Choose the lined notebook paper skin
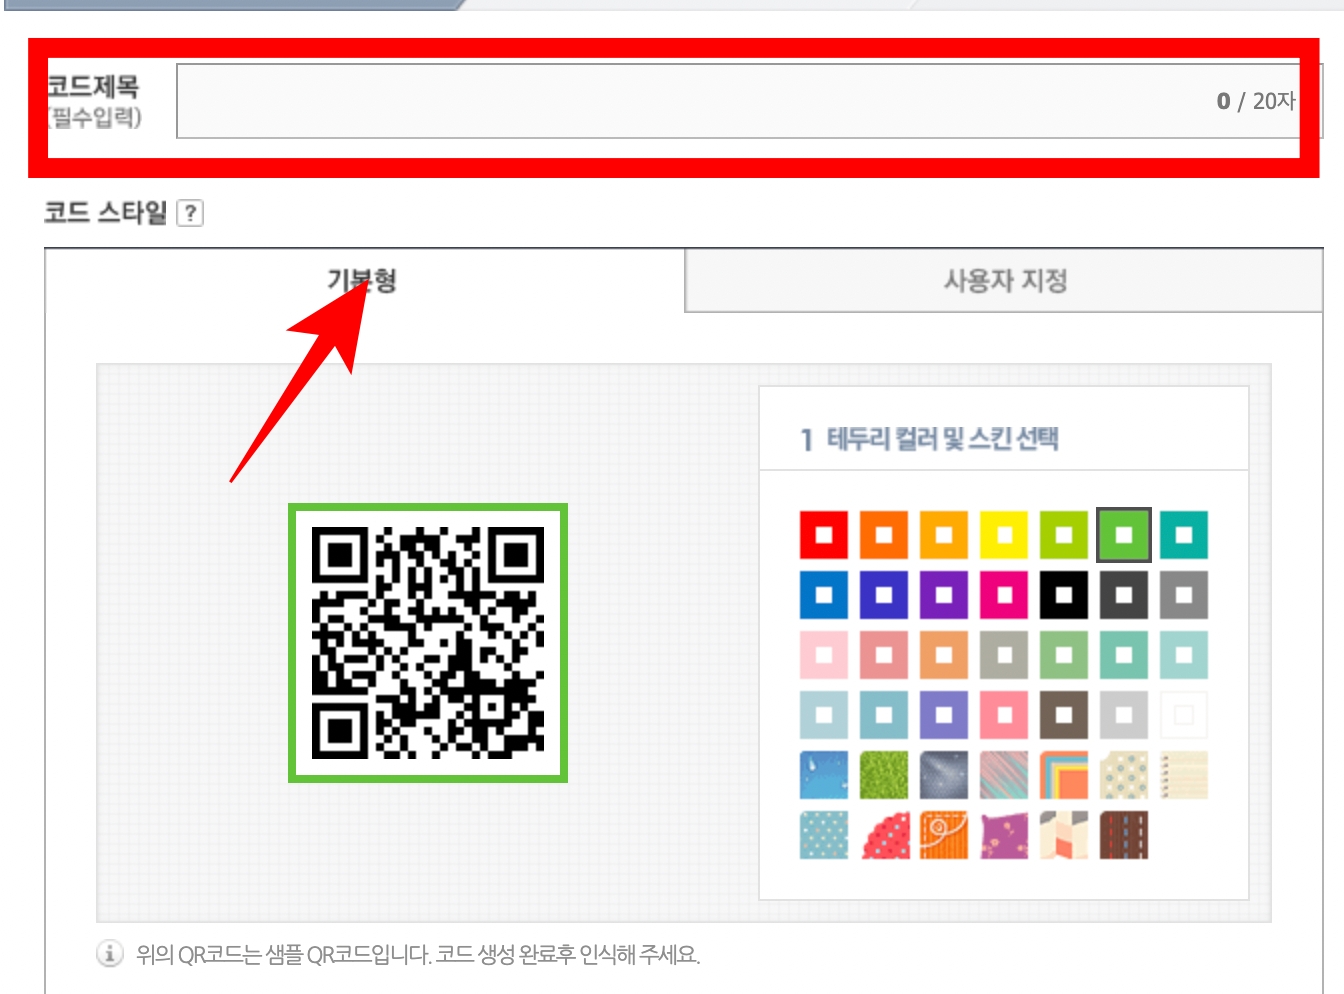 pyautogui.click(x=1184, y=775)
